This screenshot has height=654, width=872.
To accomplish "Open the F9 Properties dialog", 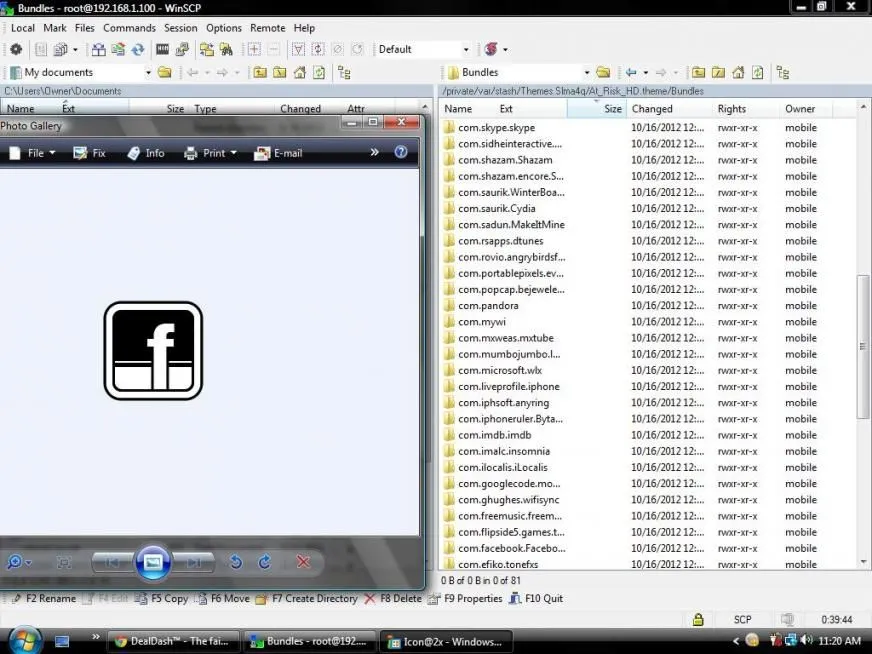I will coord(465,598).
